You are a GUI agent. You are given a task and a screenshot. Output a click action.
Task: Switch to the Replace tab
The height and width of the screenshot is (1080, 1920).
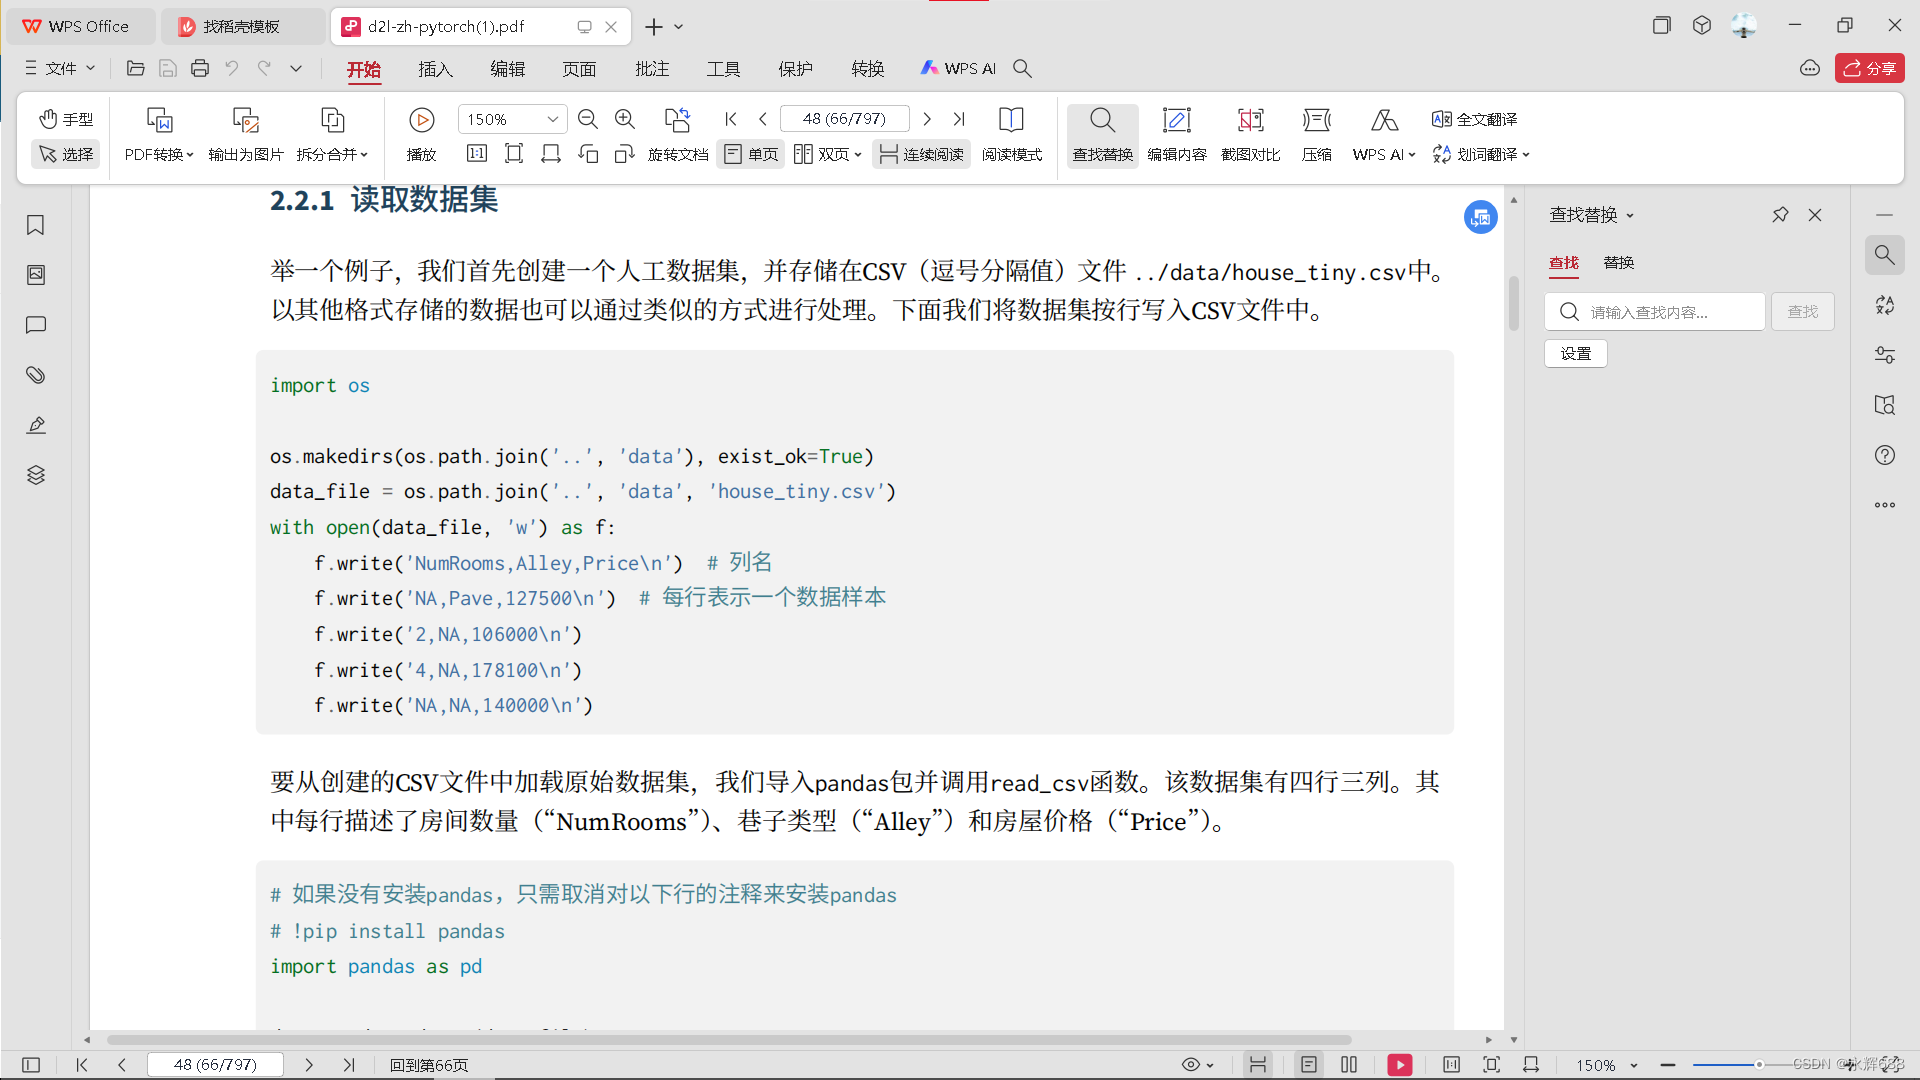(1618, 262)
